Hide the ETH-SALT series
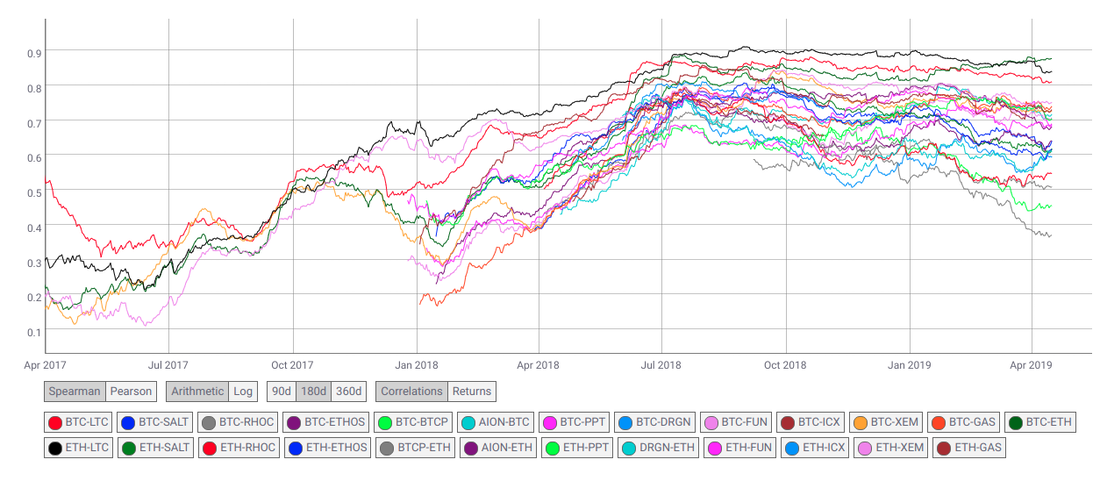The height and width of the screenshot is (481, 1100). click(154, 447)
